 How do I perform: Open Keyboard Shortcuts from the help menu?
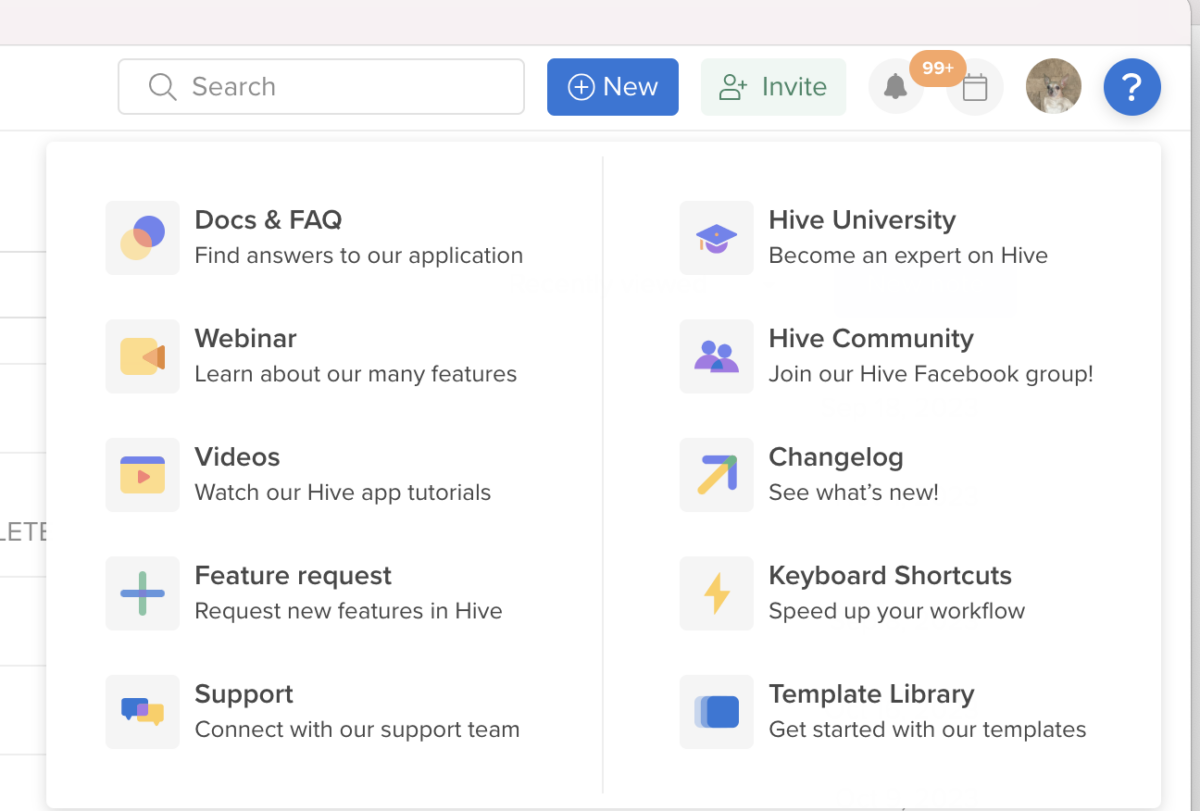coord(890,575)
